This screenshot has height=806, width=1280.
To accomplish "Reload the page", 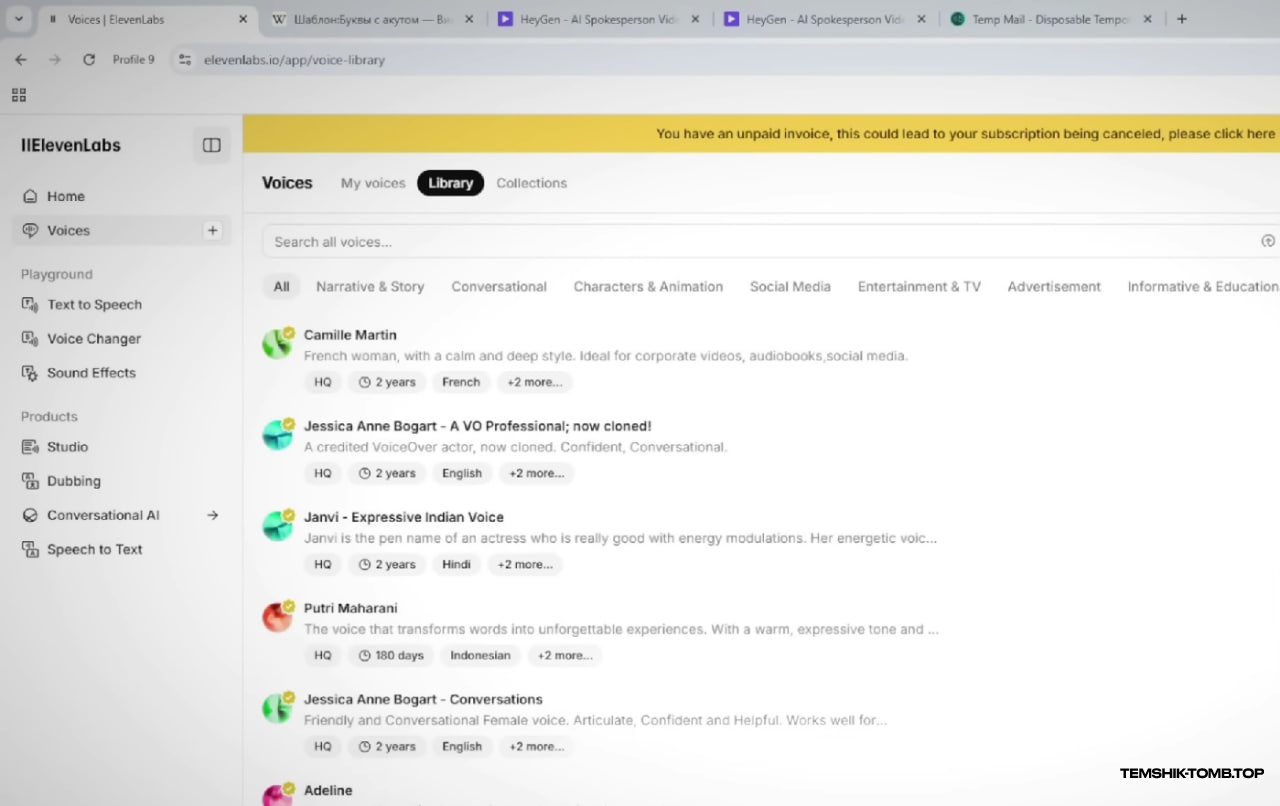I will click(x=89, y=60).
